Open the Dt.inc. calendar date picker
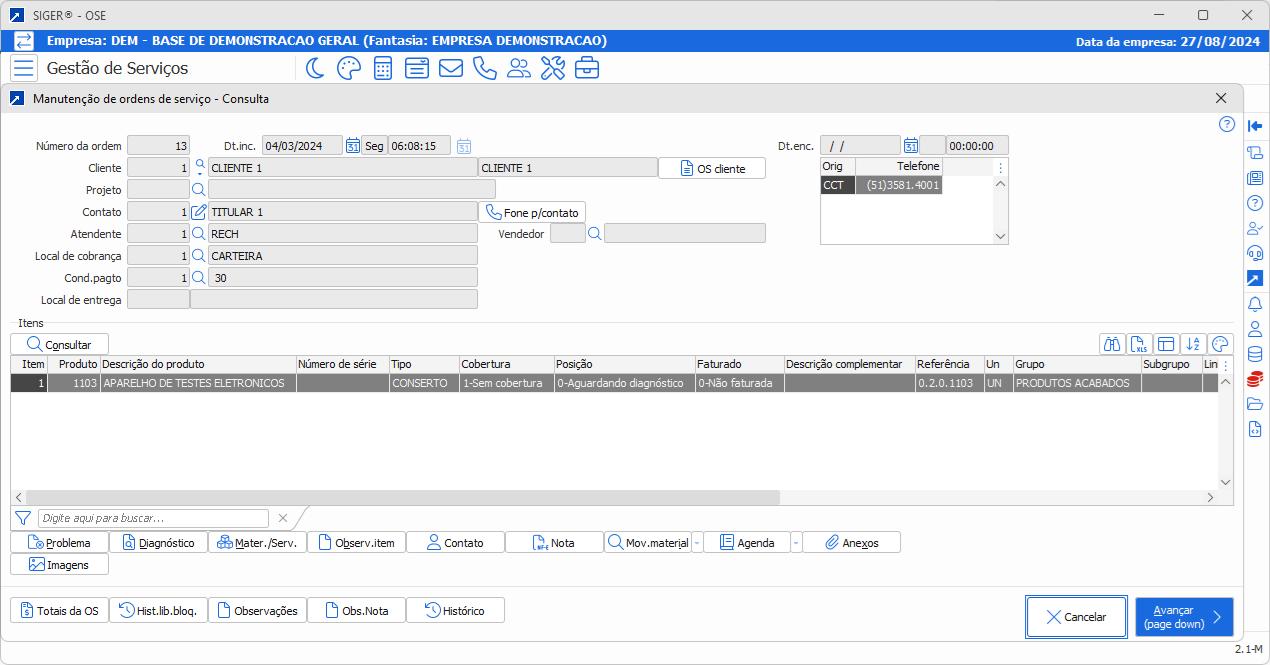This screenshot has height=665, width=1270. coord(353,146)
